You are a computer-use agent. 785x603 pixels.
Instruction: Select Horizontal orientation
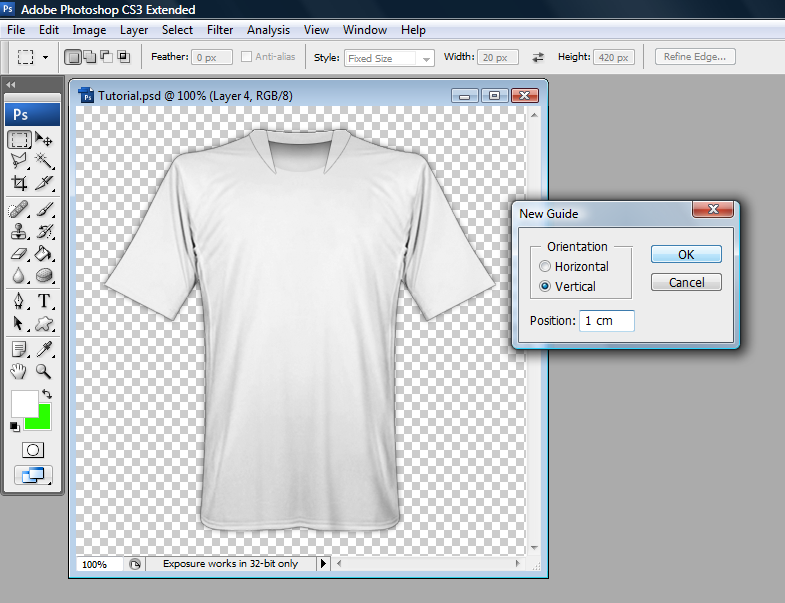[x=545, y=266]
